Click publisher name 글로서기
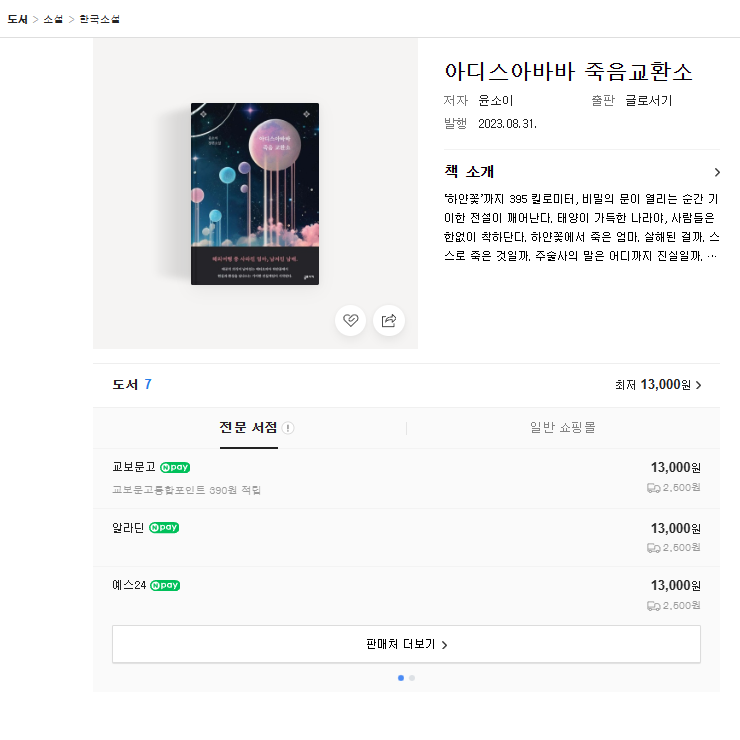740x740 pixels. (x=648, y=101)
